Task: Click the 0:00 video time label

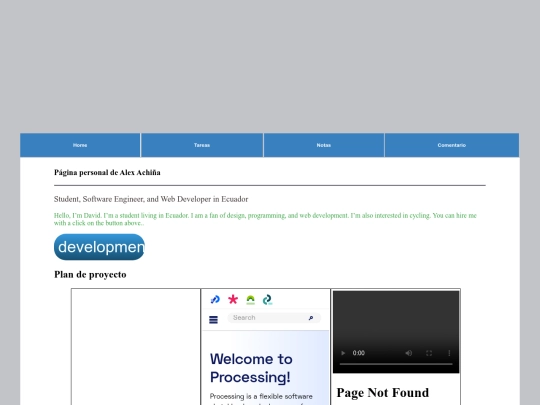Action: pyautogui.click(x=359, y=353)
